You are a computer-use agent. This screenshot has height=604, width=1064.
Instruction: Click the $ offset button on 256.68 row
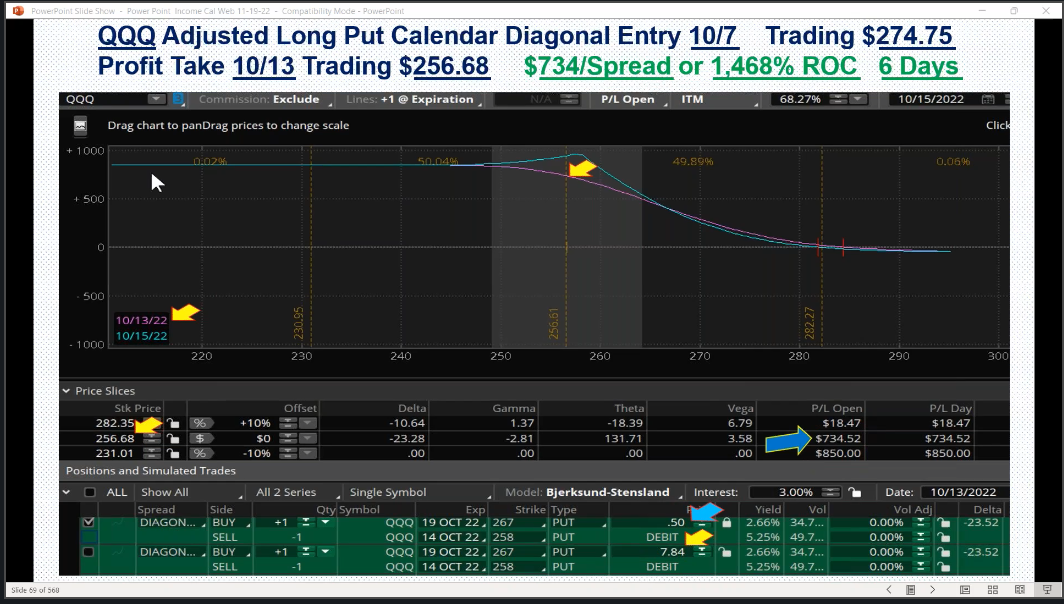pyautogui.click(x=200, y=438)
